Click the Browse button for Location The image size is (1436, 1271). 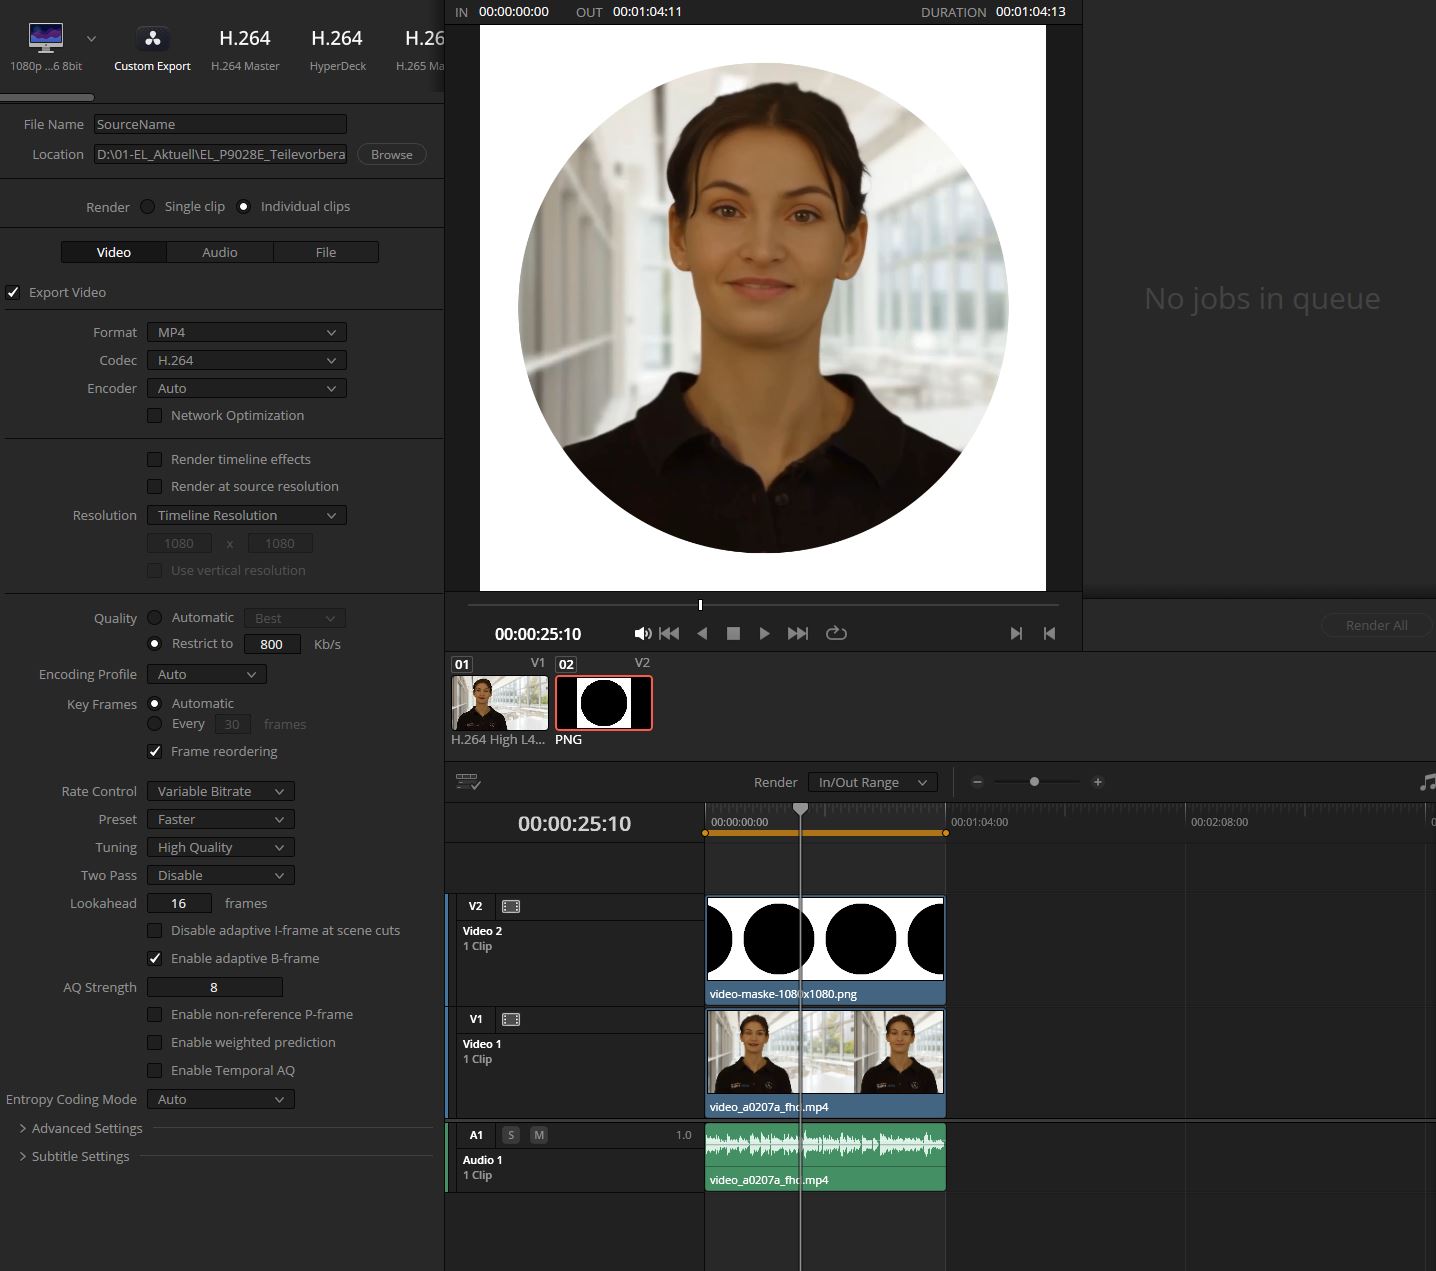tap(391, 154)
